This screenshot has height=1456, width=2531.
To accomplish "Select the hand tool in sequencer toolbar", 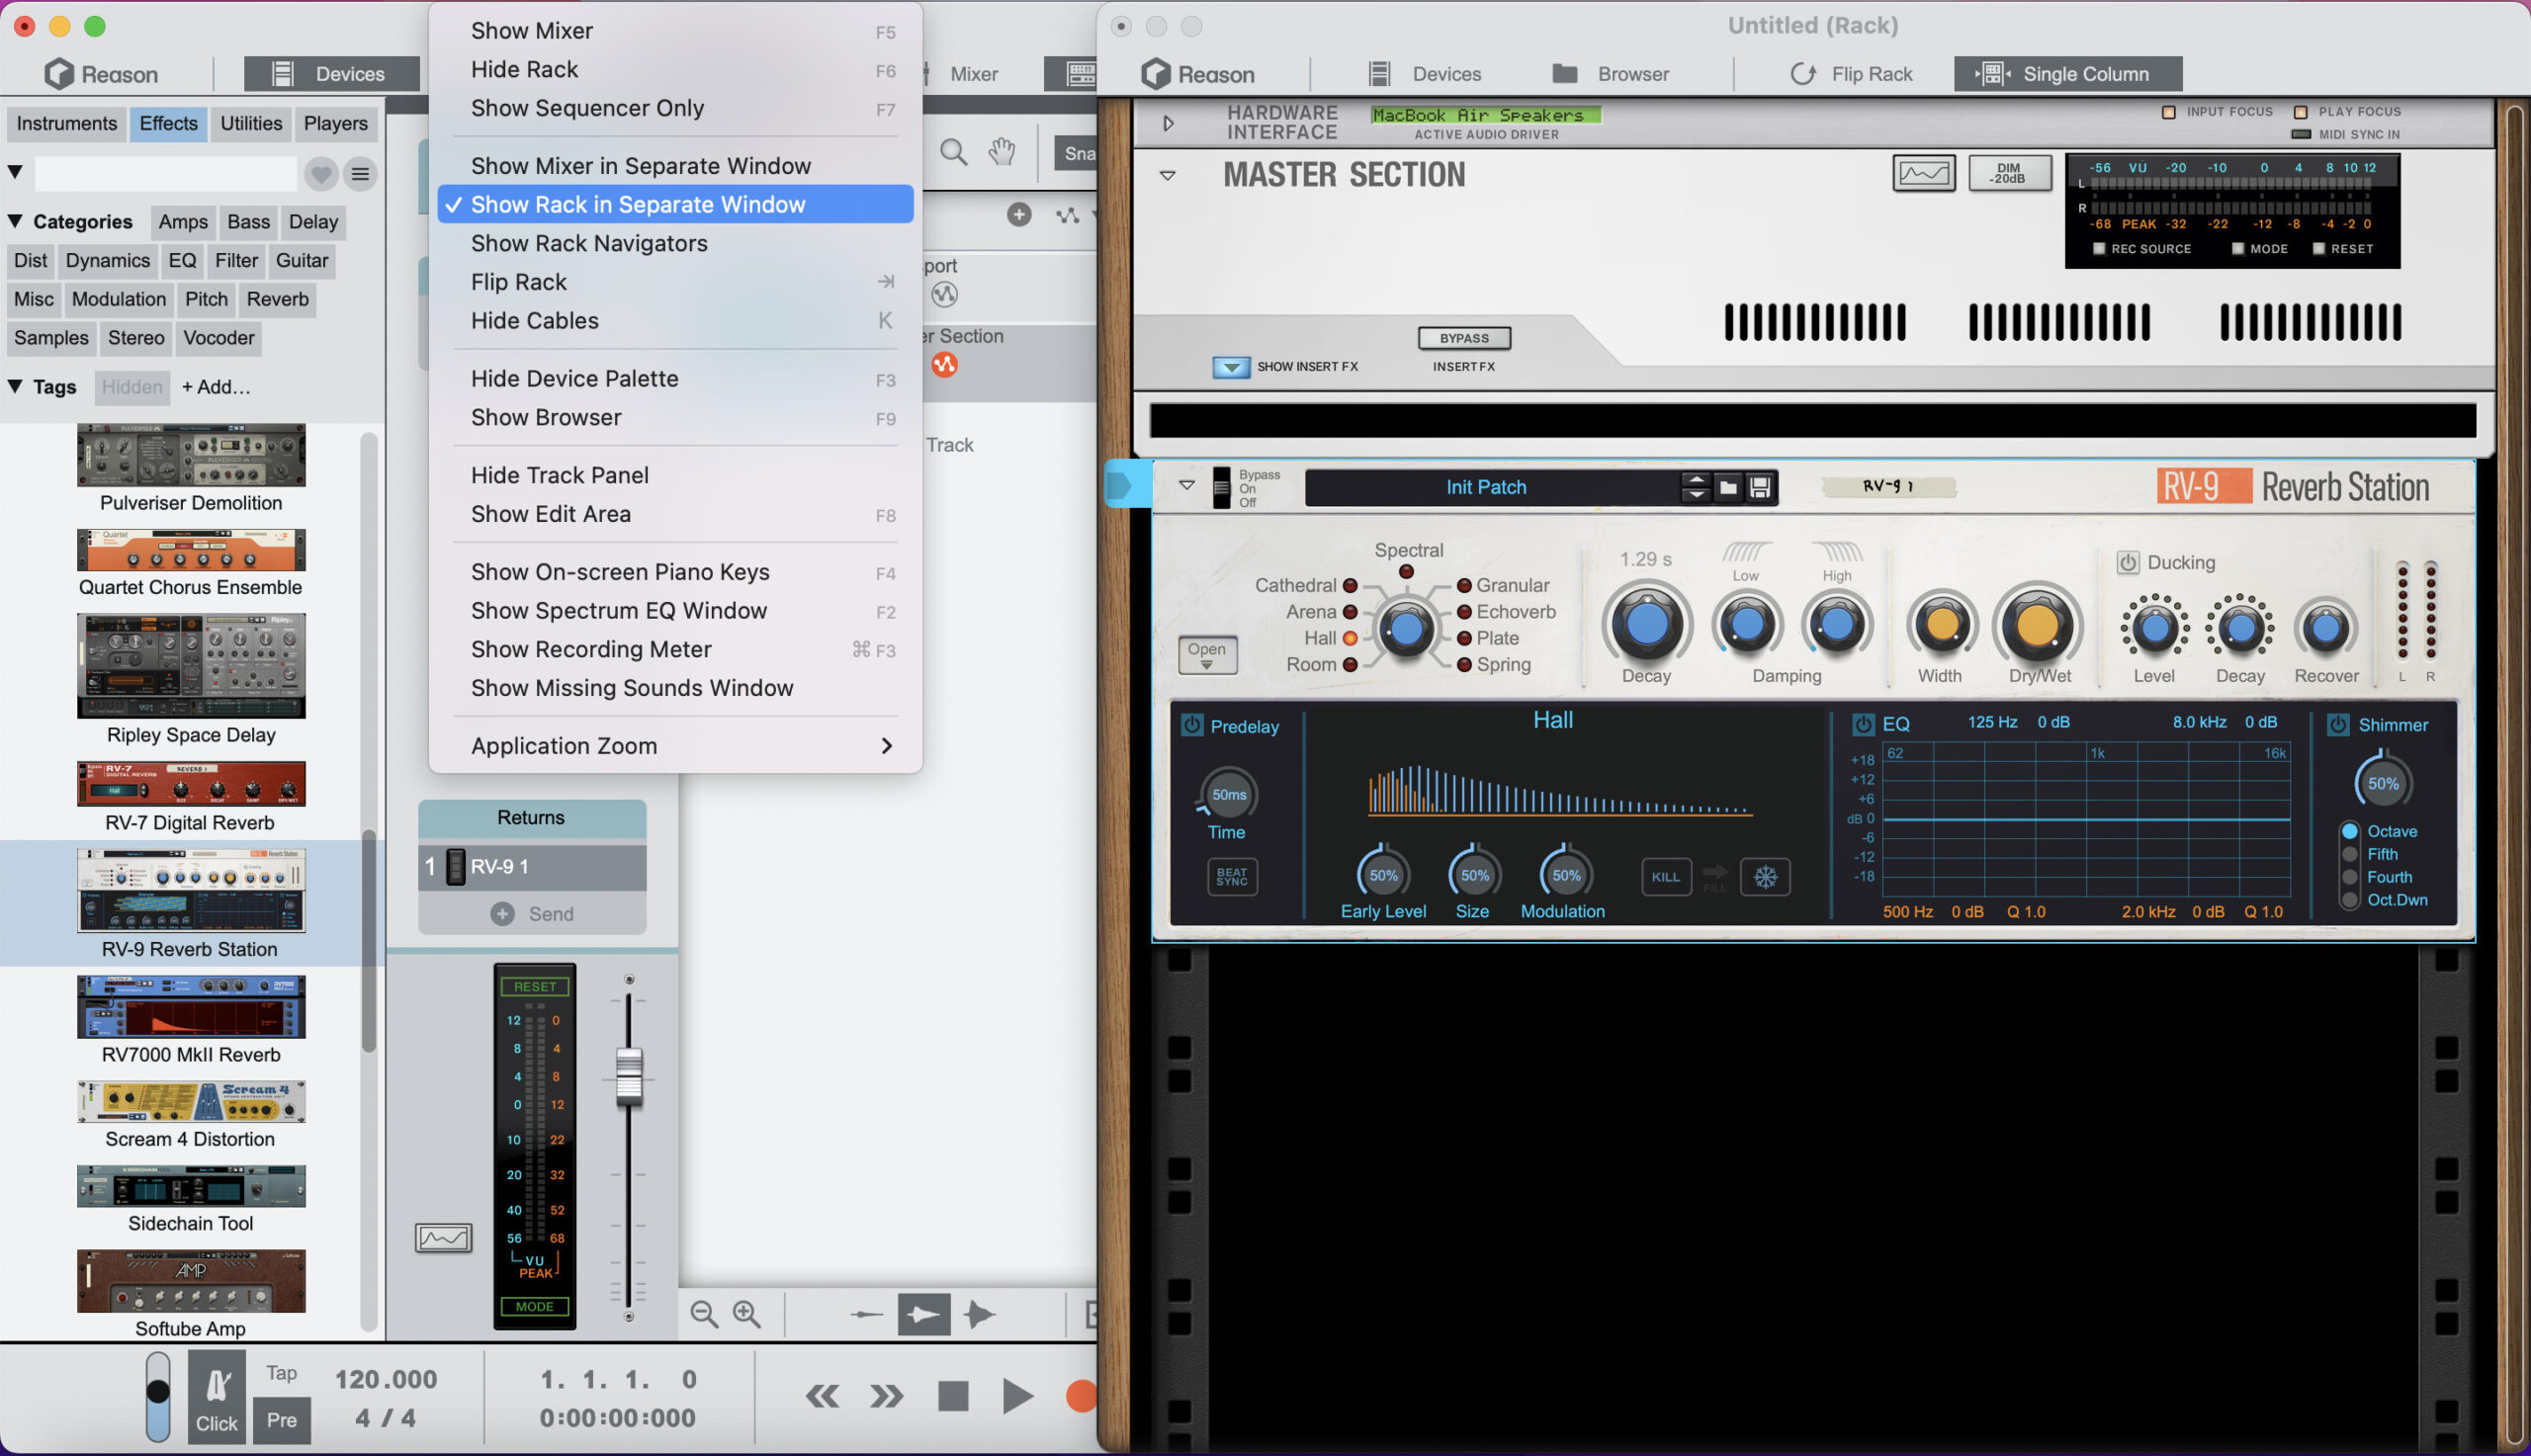I will click(1002, 152).
